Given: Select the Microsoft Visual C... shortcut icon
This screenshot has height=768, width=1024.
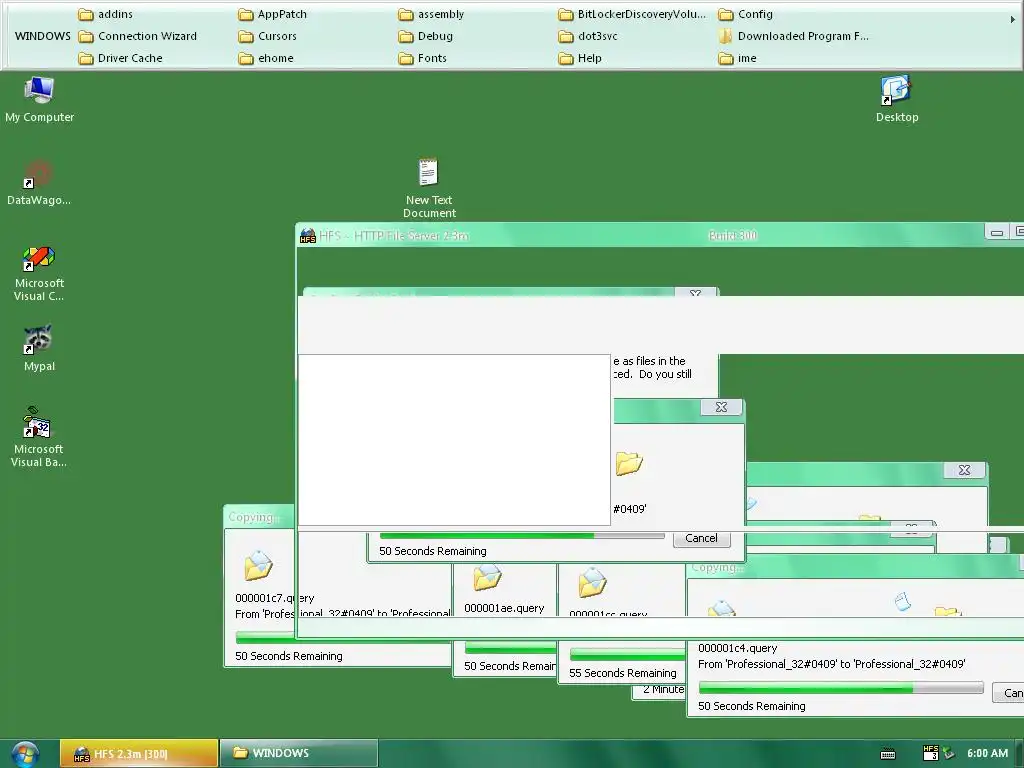Looking at the screenshot, I should click(x=39, y=273).
